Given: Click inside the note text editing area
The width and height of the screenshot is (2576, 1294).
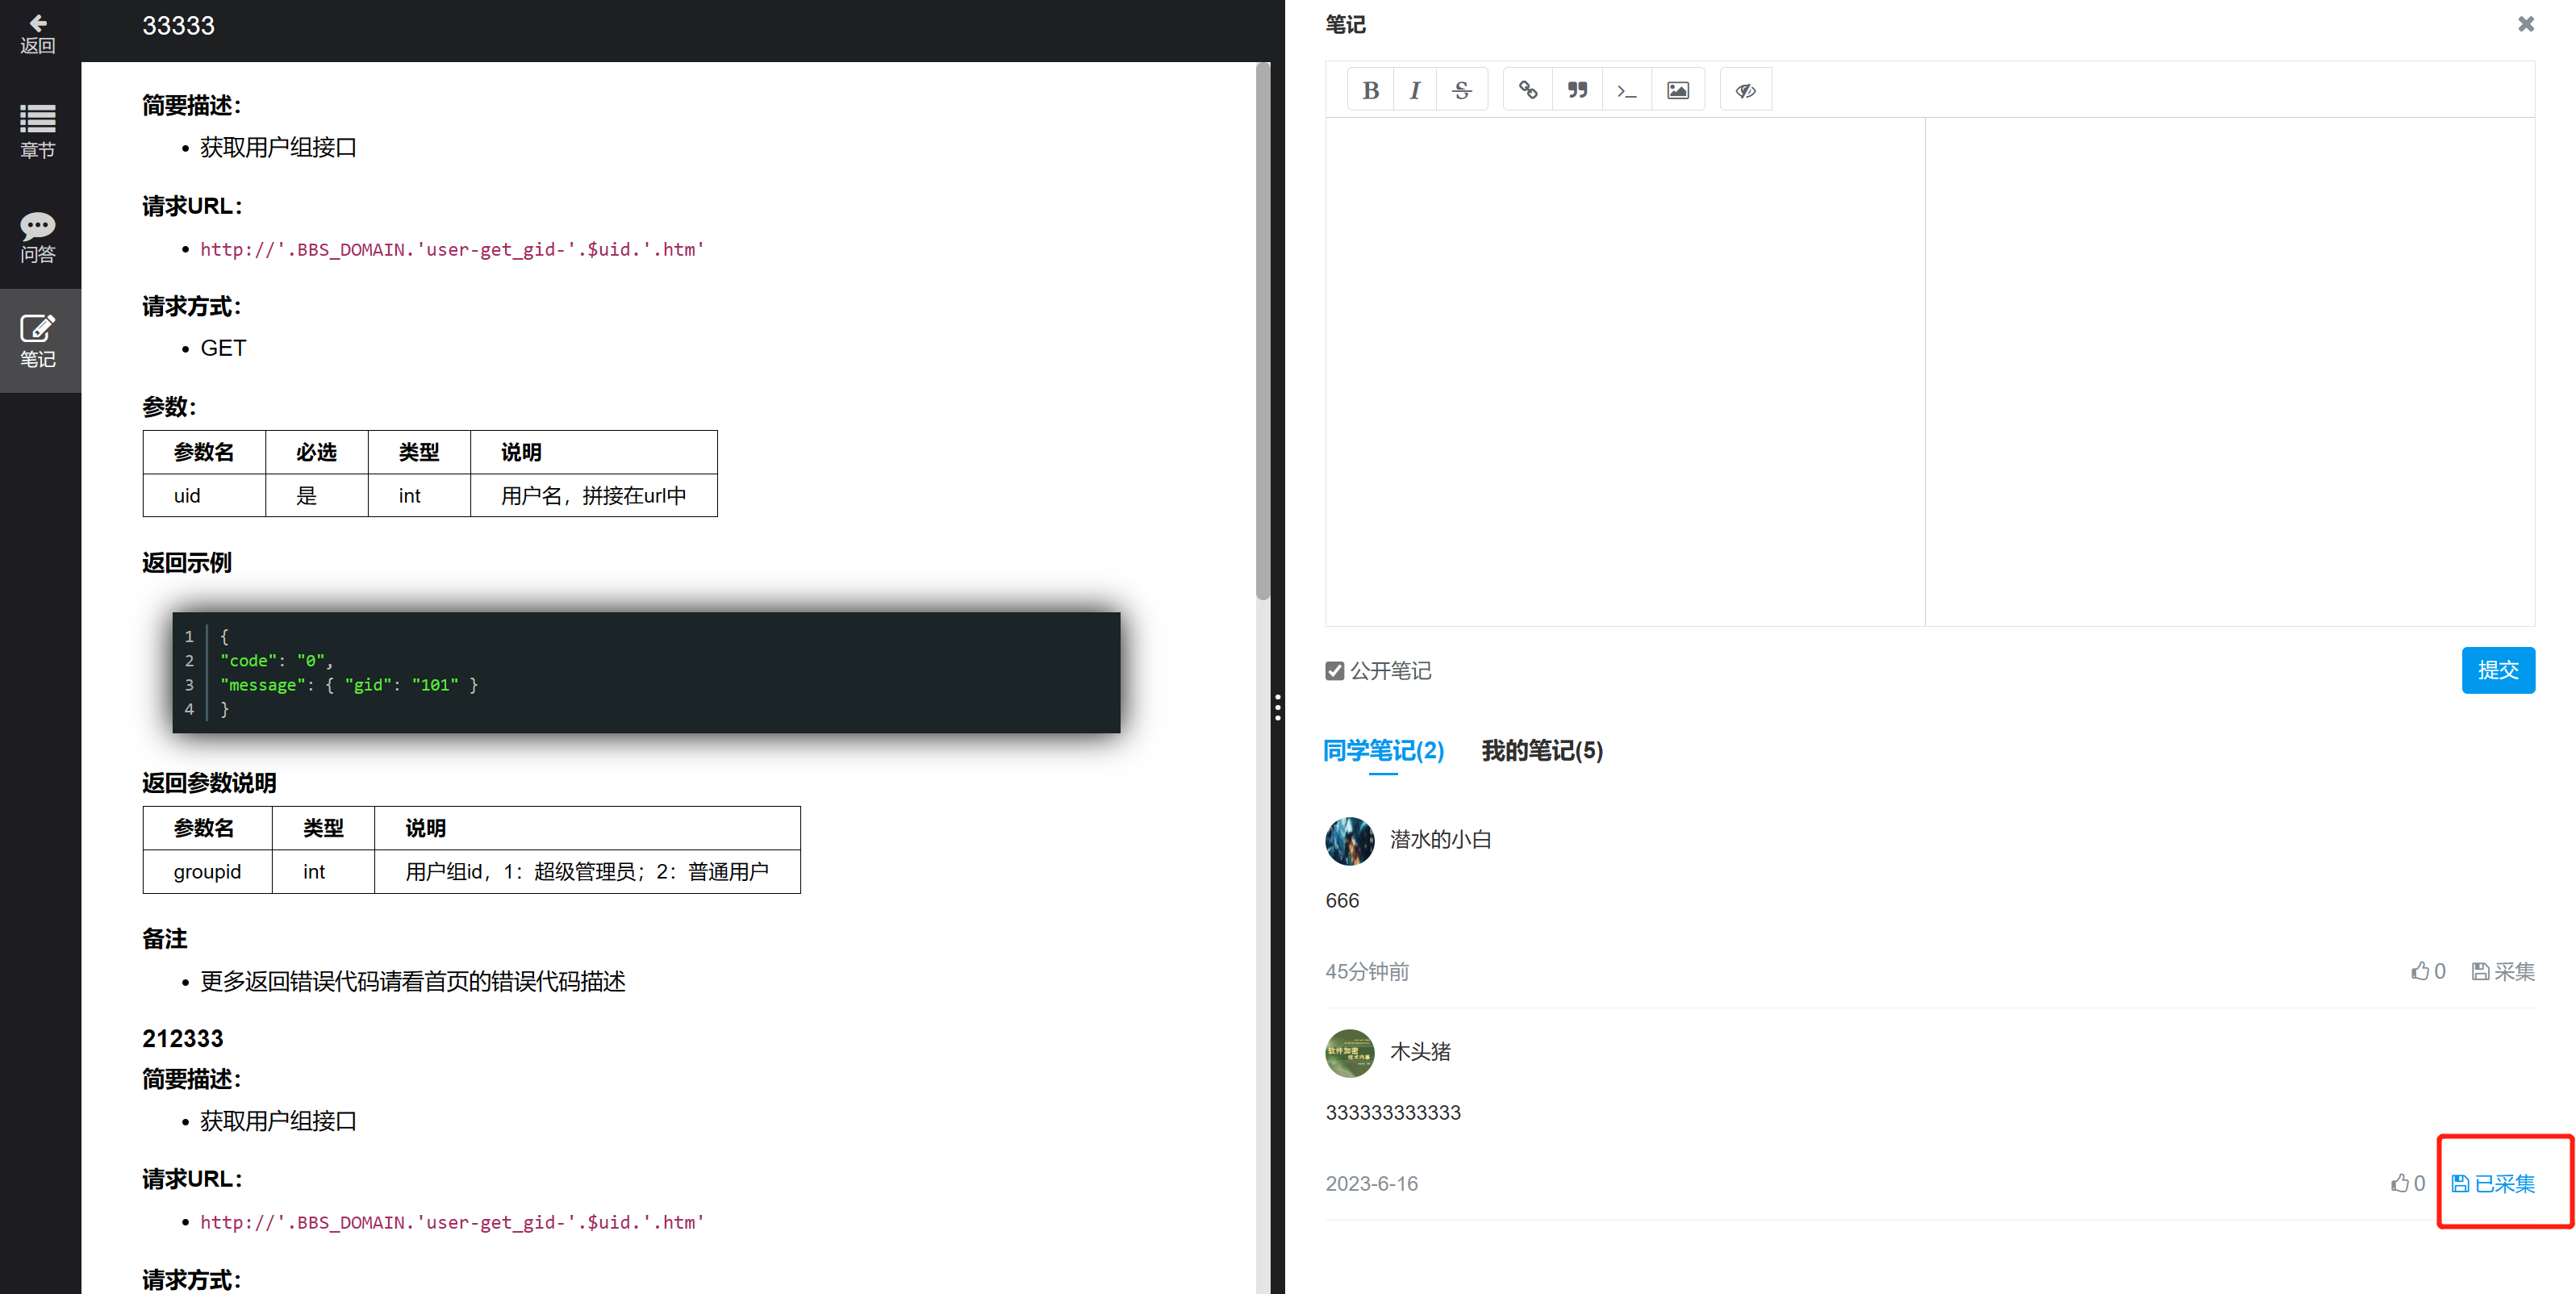Looking at the screenshot, I should [x=1624, y=370].
